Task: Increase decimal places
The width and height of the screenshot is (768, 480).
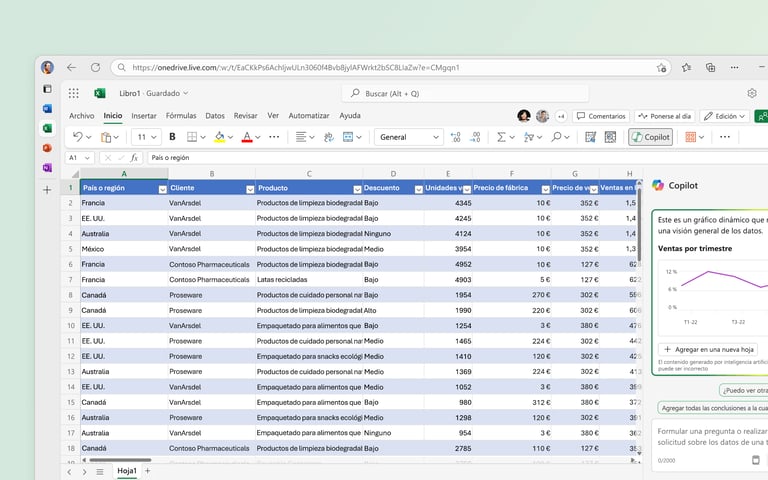Action: pos(456,137)
